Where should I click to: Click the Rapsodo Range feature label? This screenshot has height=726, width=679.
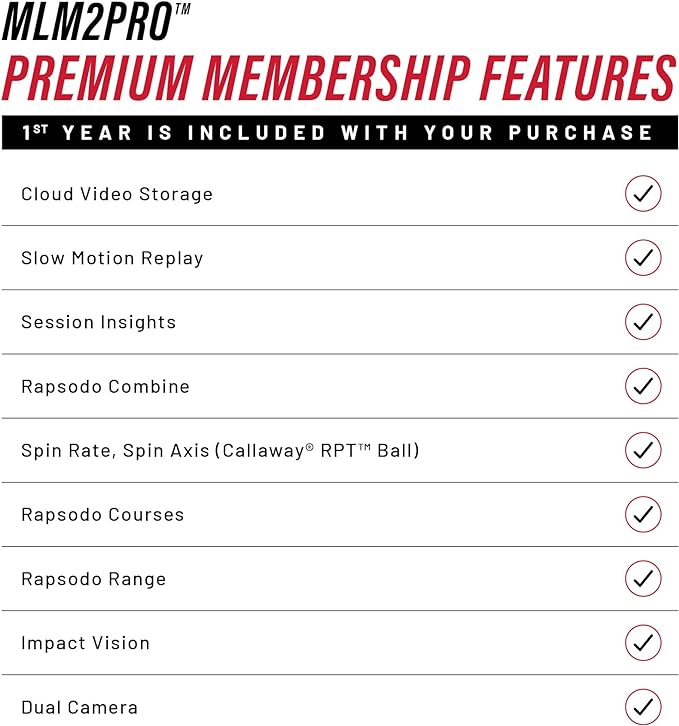pyautogui.click(x=93, y=579)
